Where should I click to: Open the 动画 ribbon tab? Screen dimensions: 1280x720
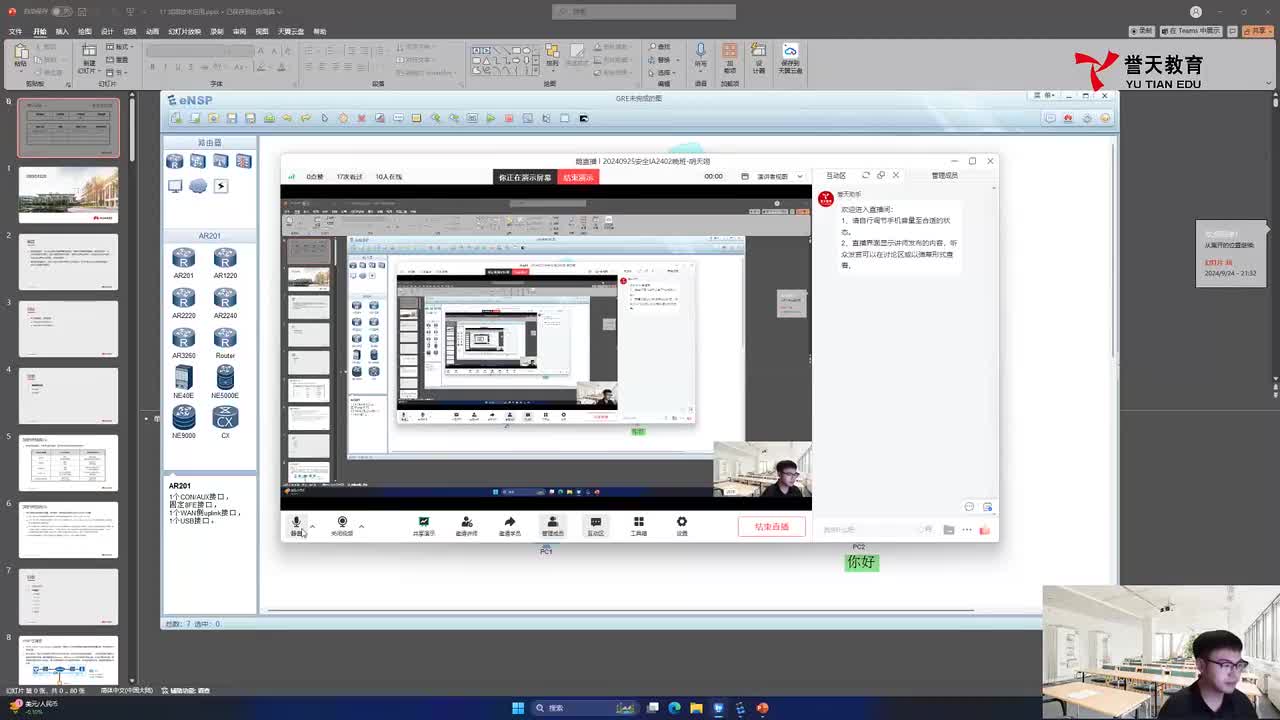(152, 31)
